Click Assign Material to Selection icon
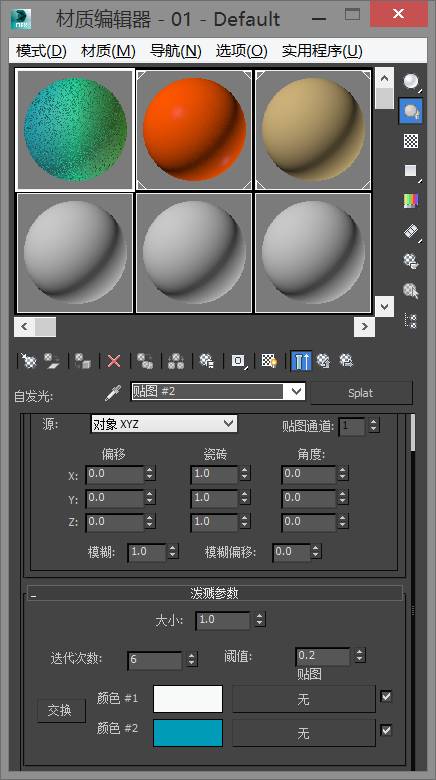This screenshot has width=436, height=780. (x=83, y=361)
